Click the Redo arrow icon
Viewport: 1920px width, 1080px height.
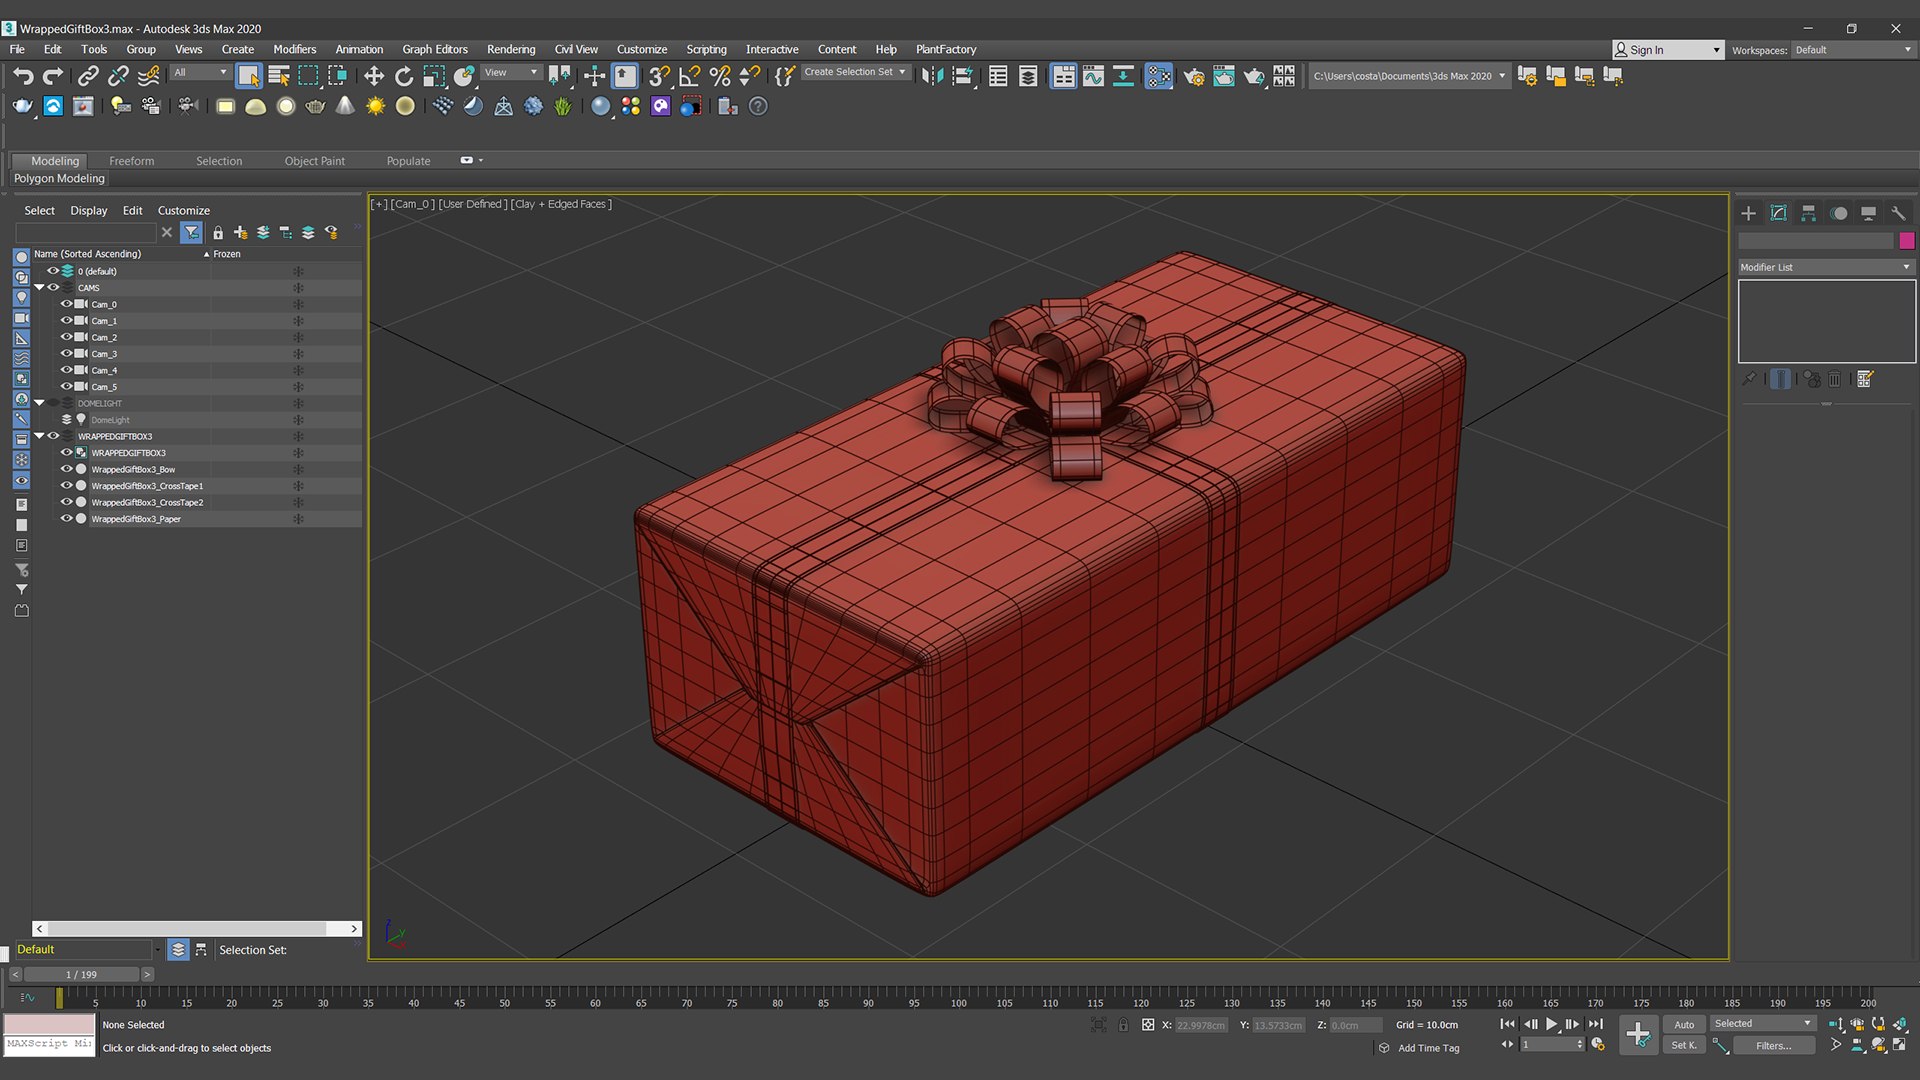[x=53, y=76]
